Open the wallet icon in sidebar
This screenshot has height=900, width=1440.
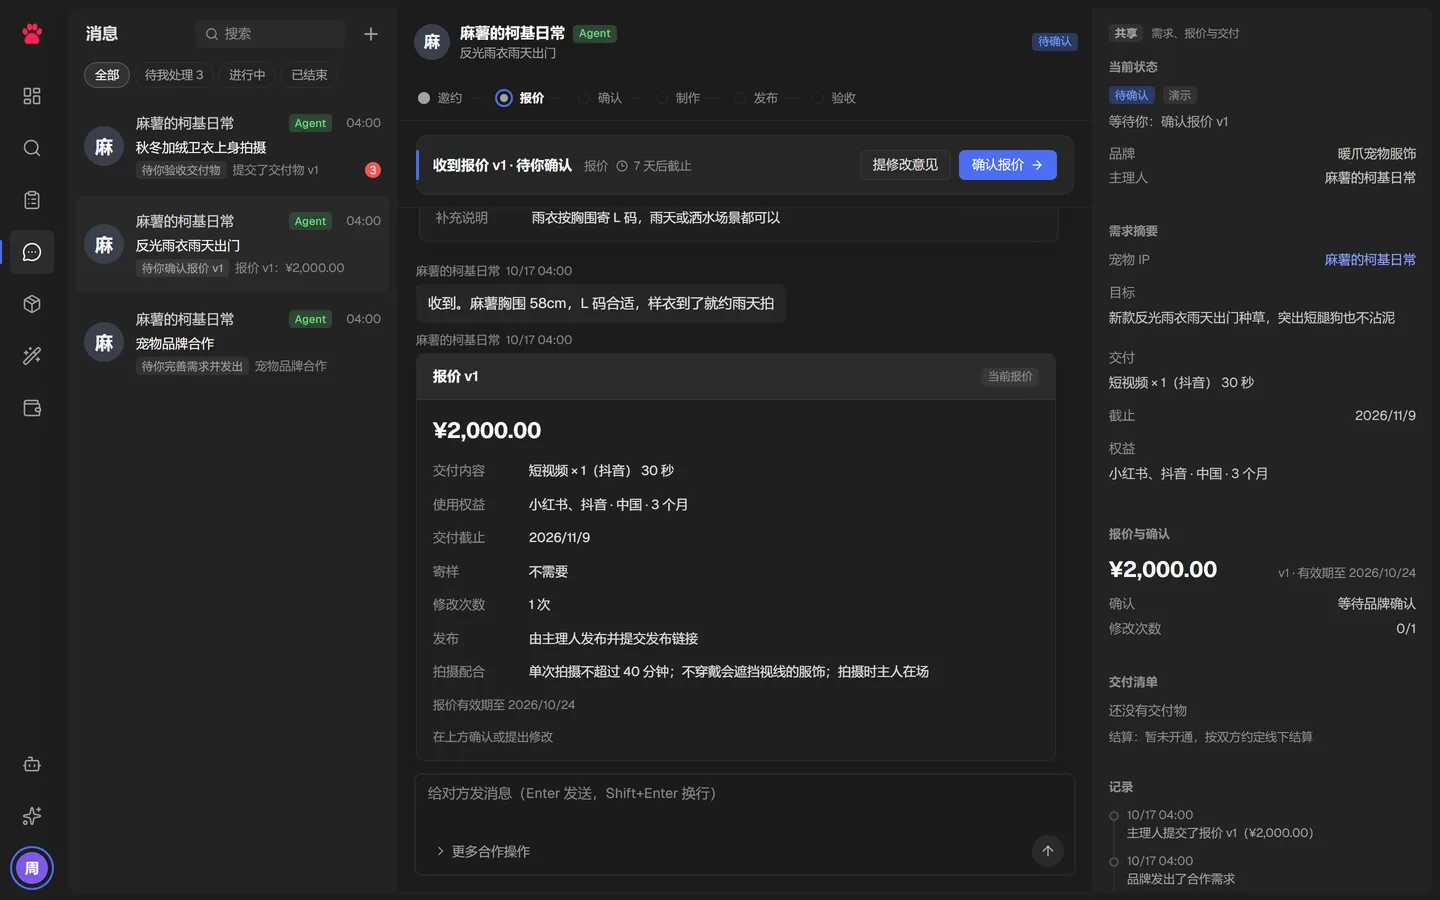[32, 408]
